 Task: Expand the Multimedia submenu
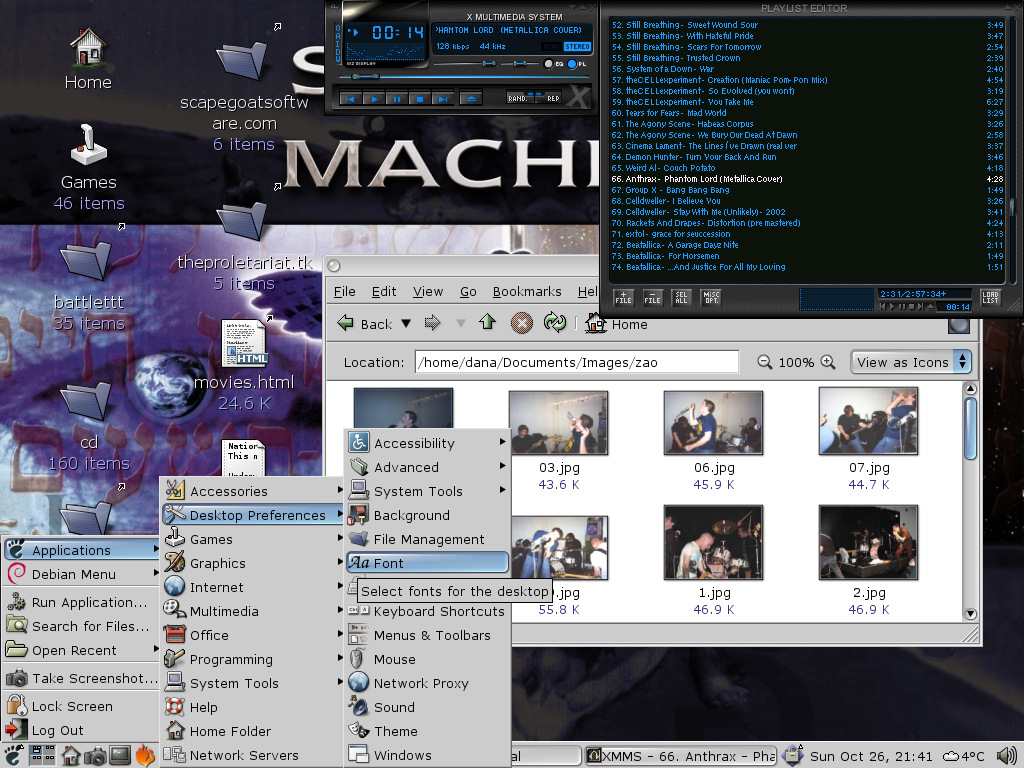[x=253, y=611]
